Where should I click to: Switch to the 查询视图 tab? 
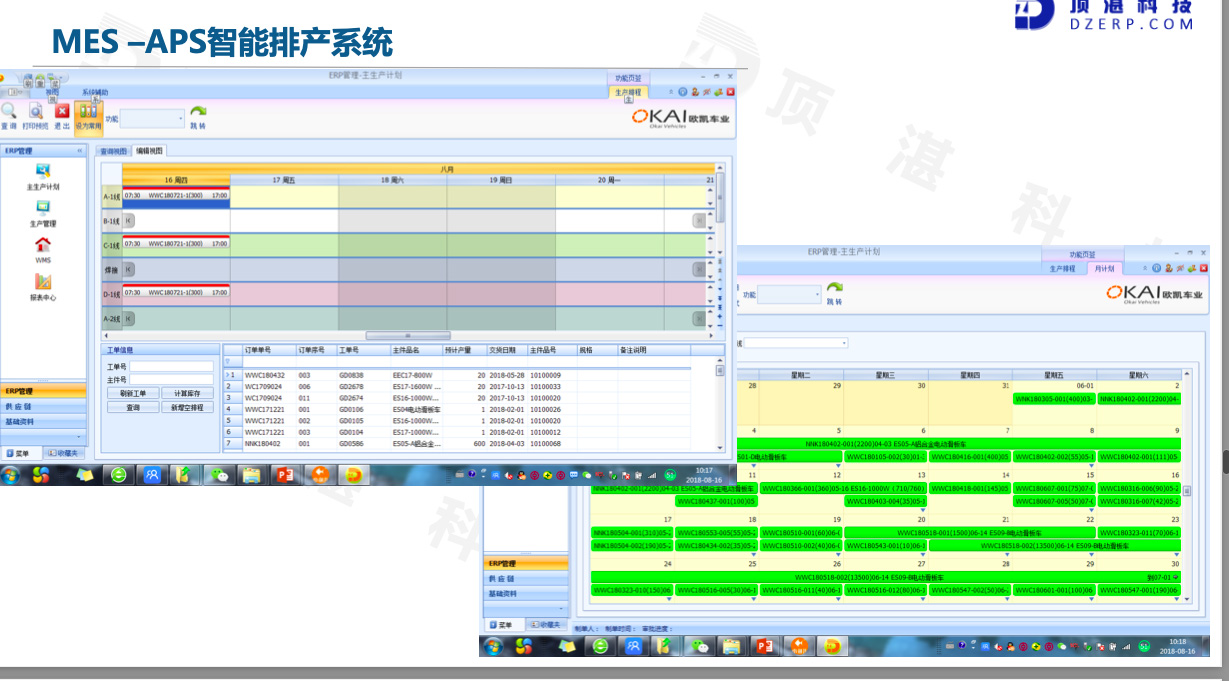[114, 151]
